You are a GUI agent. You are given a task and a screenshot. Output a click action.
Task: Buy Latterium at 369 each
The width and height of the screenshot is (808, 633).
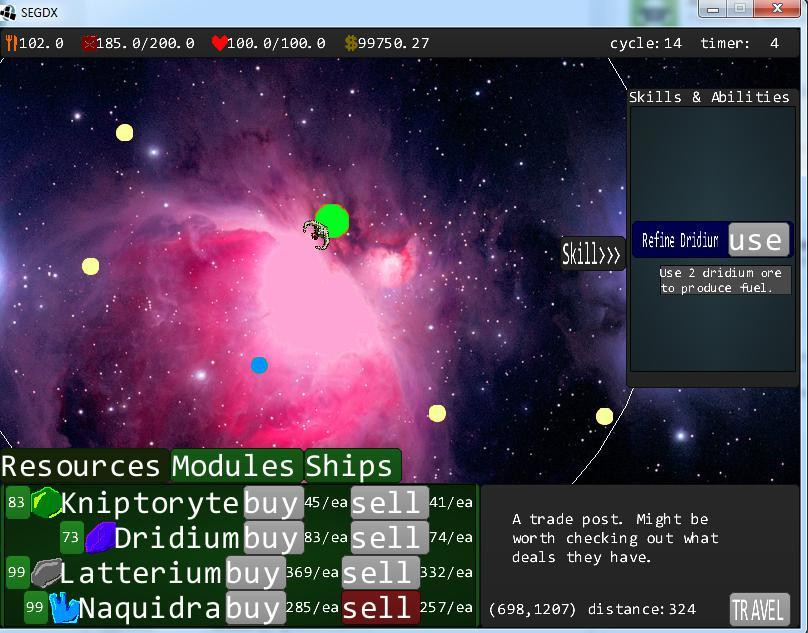(x=256, y=573)
